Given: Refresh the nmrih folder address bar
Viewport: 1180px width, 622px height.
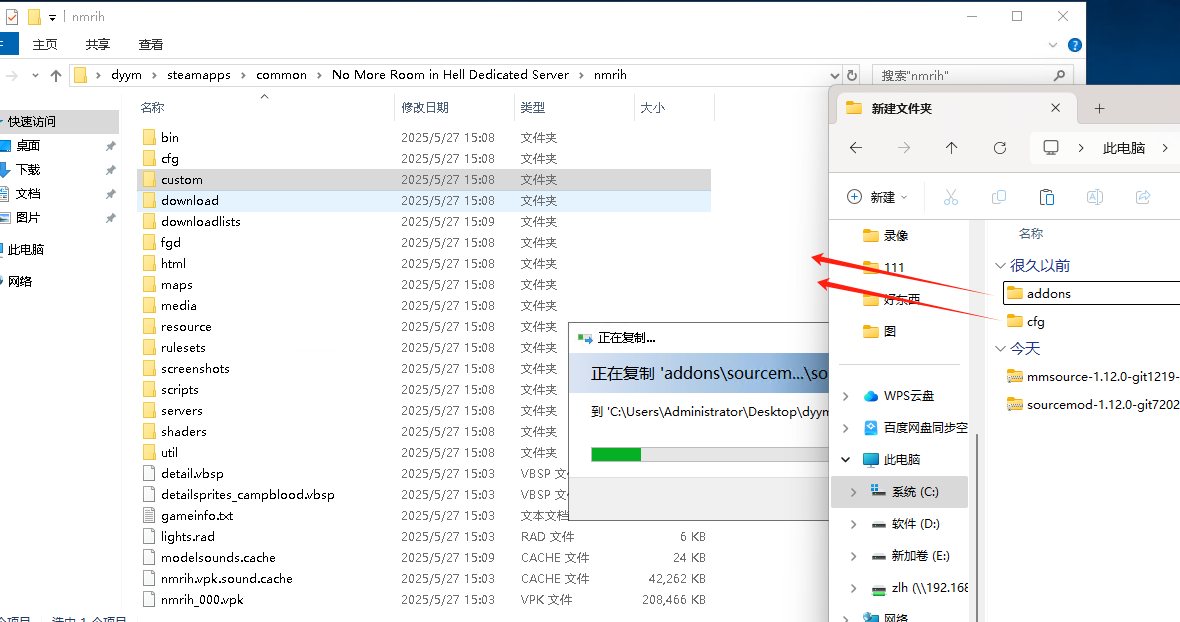Looking at the screenshot, I should pos(852,75).
